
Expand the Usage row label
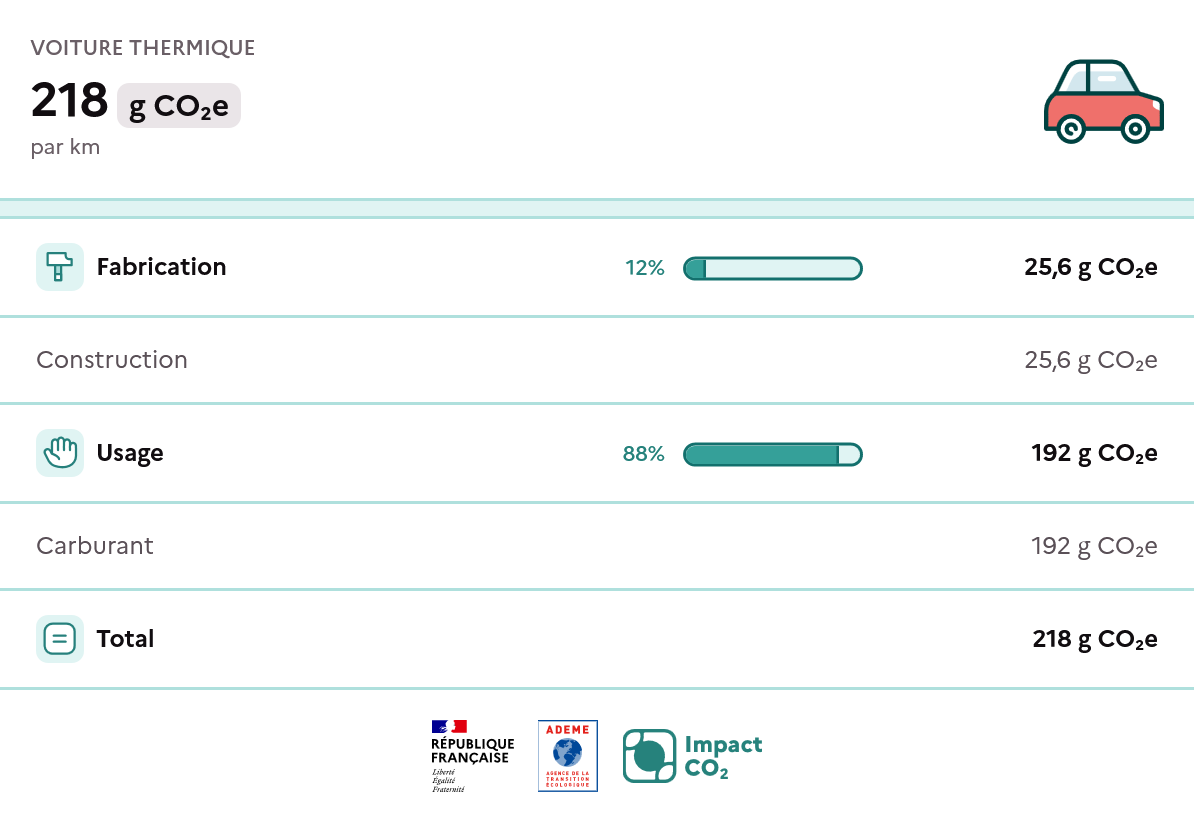130,453
